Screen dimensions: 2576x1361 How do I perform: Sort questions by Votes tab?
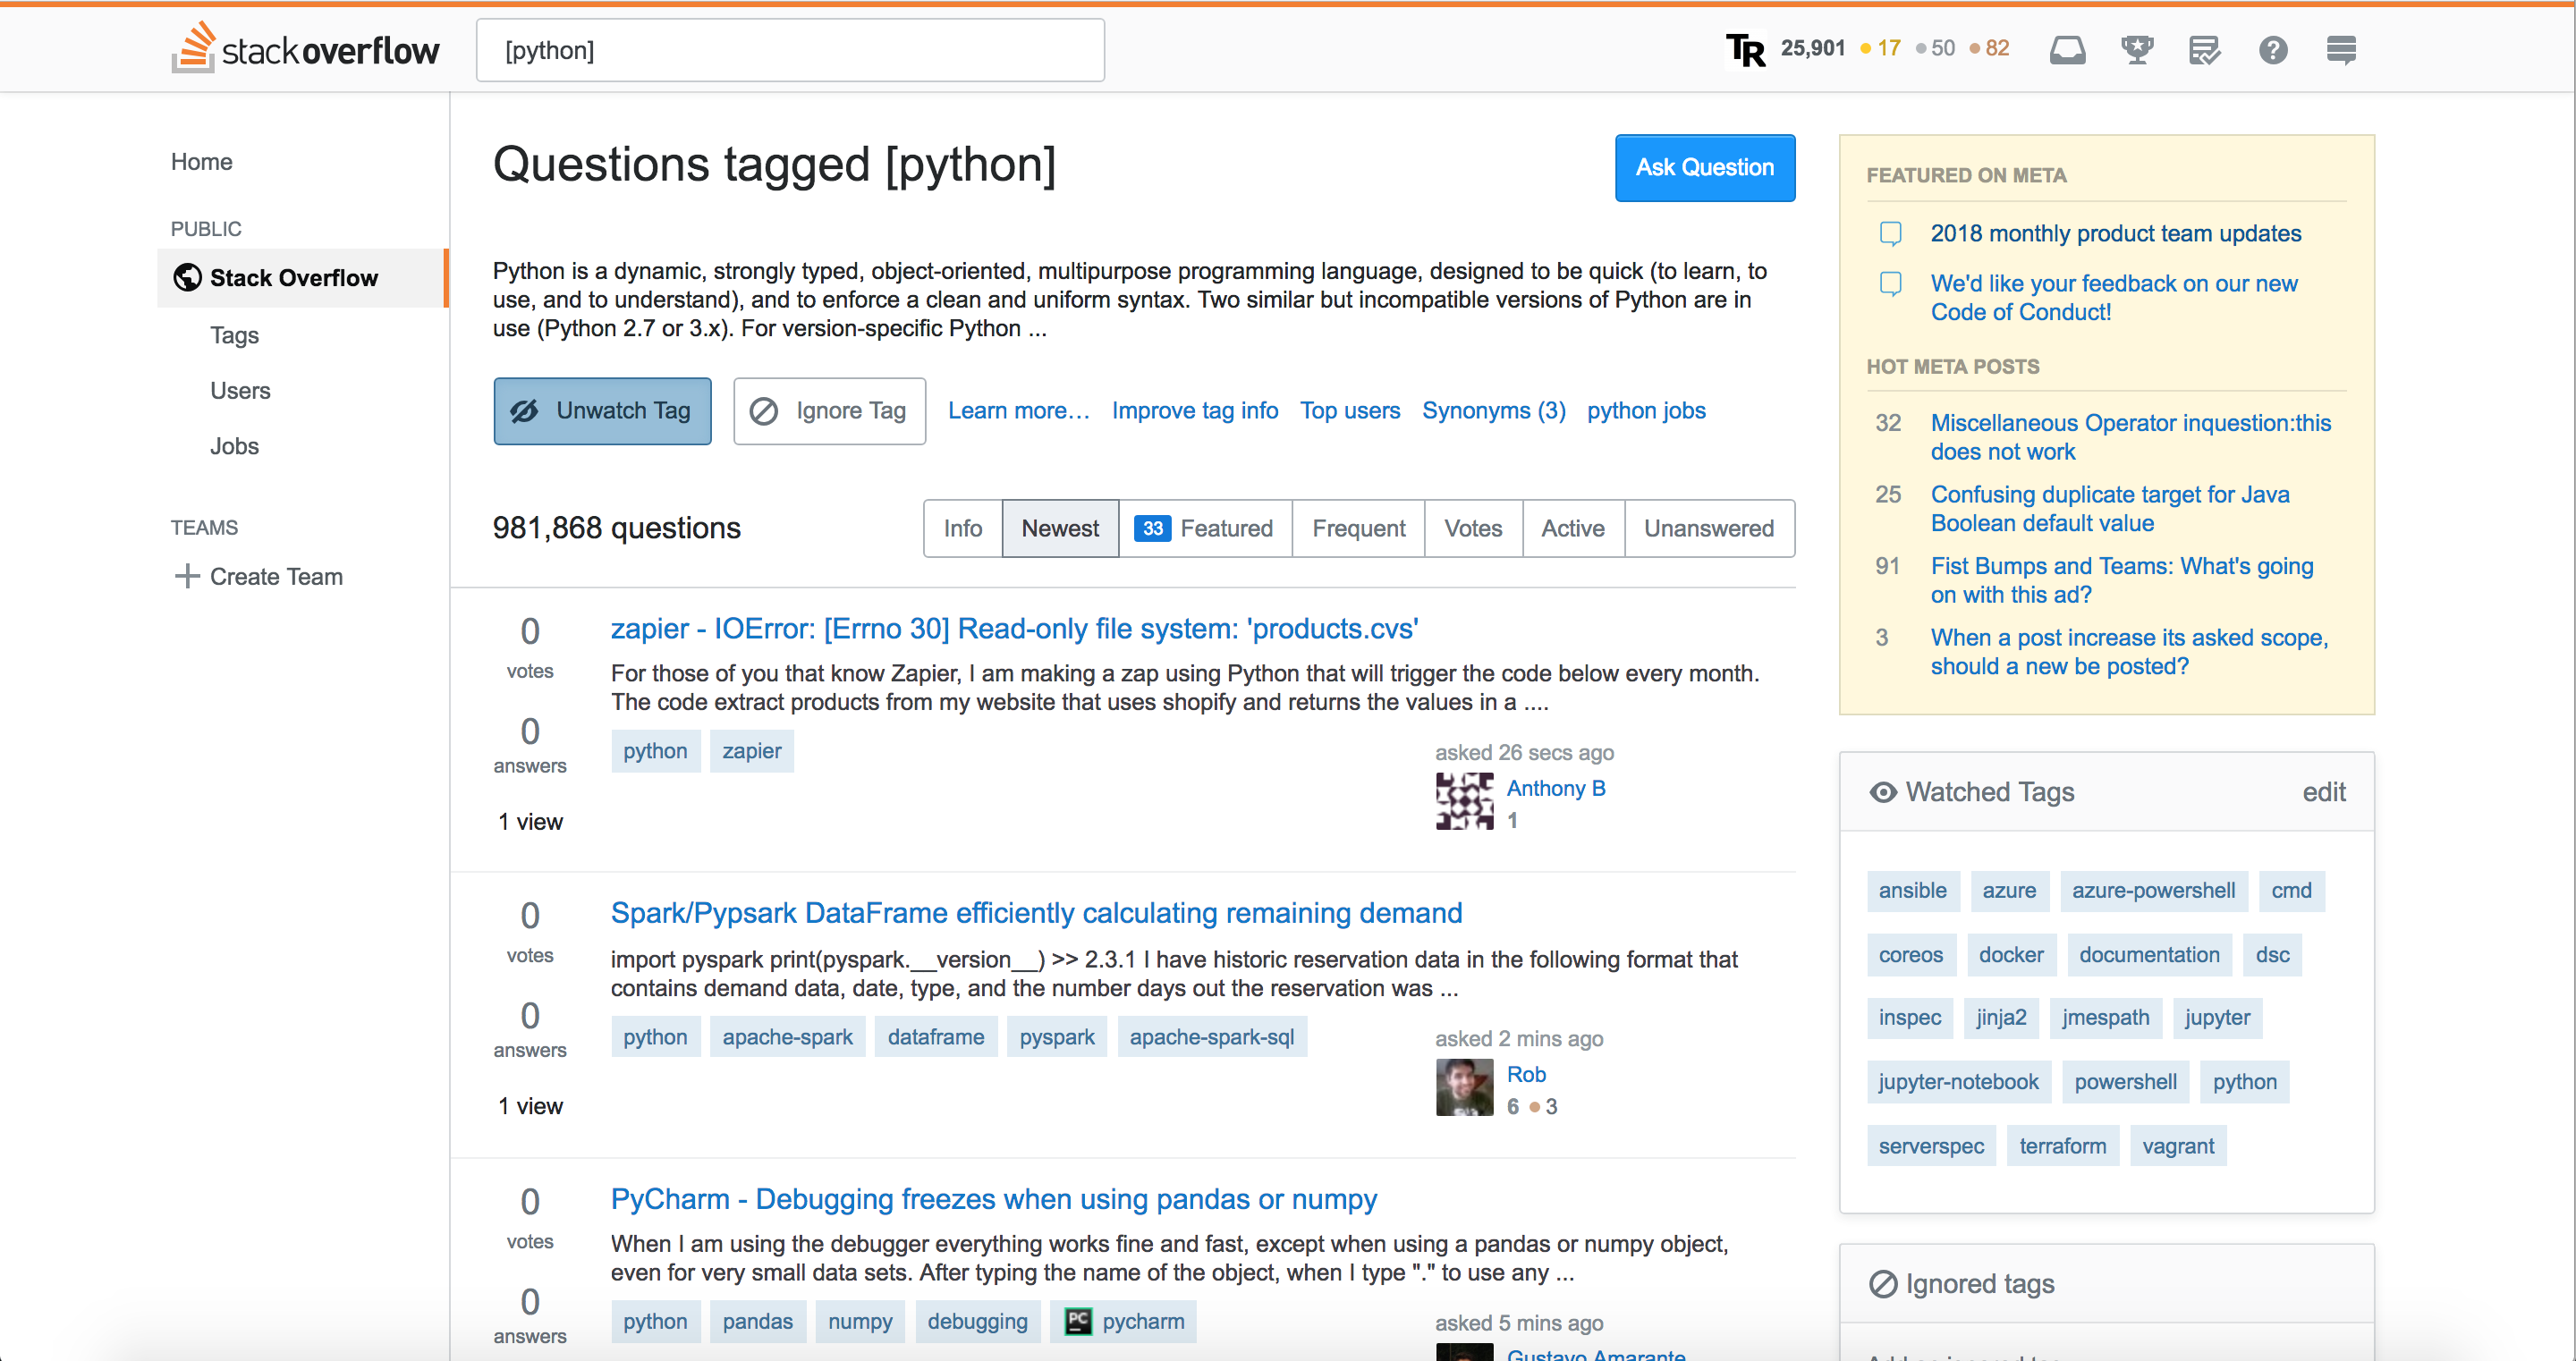pyautogui.click(x=1473, y=528)
